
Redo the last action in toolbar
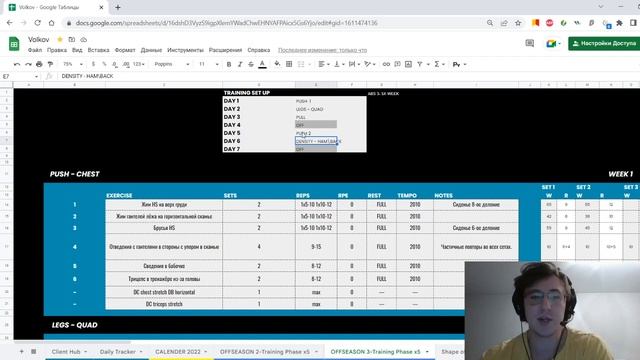pyautogui.click(x=28, y=64)
